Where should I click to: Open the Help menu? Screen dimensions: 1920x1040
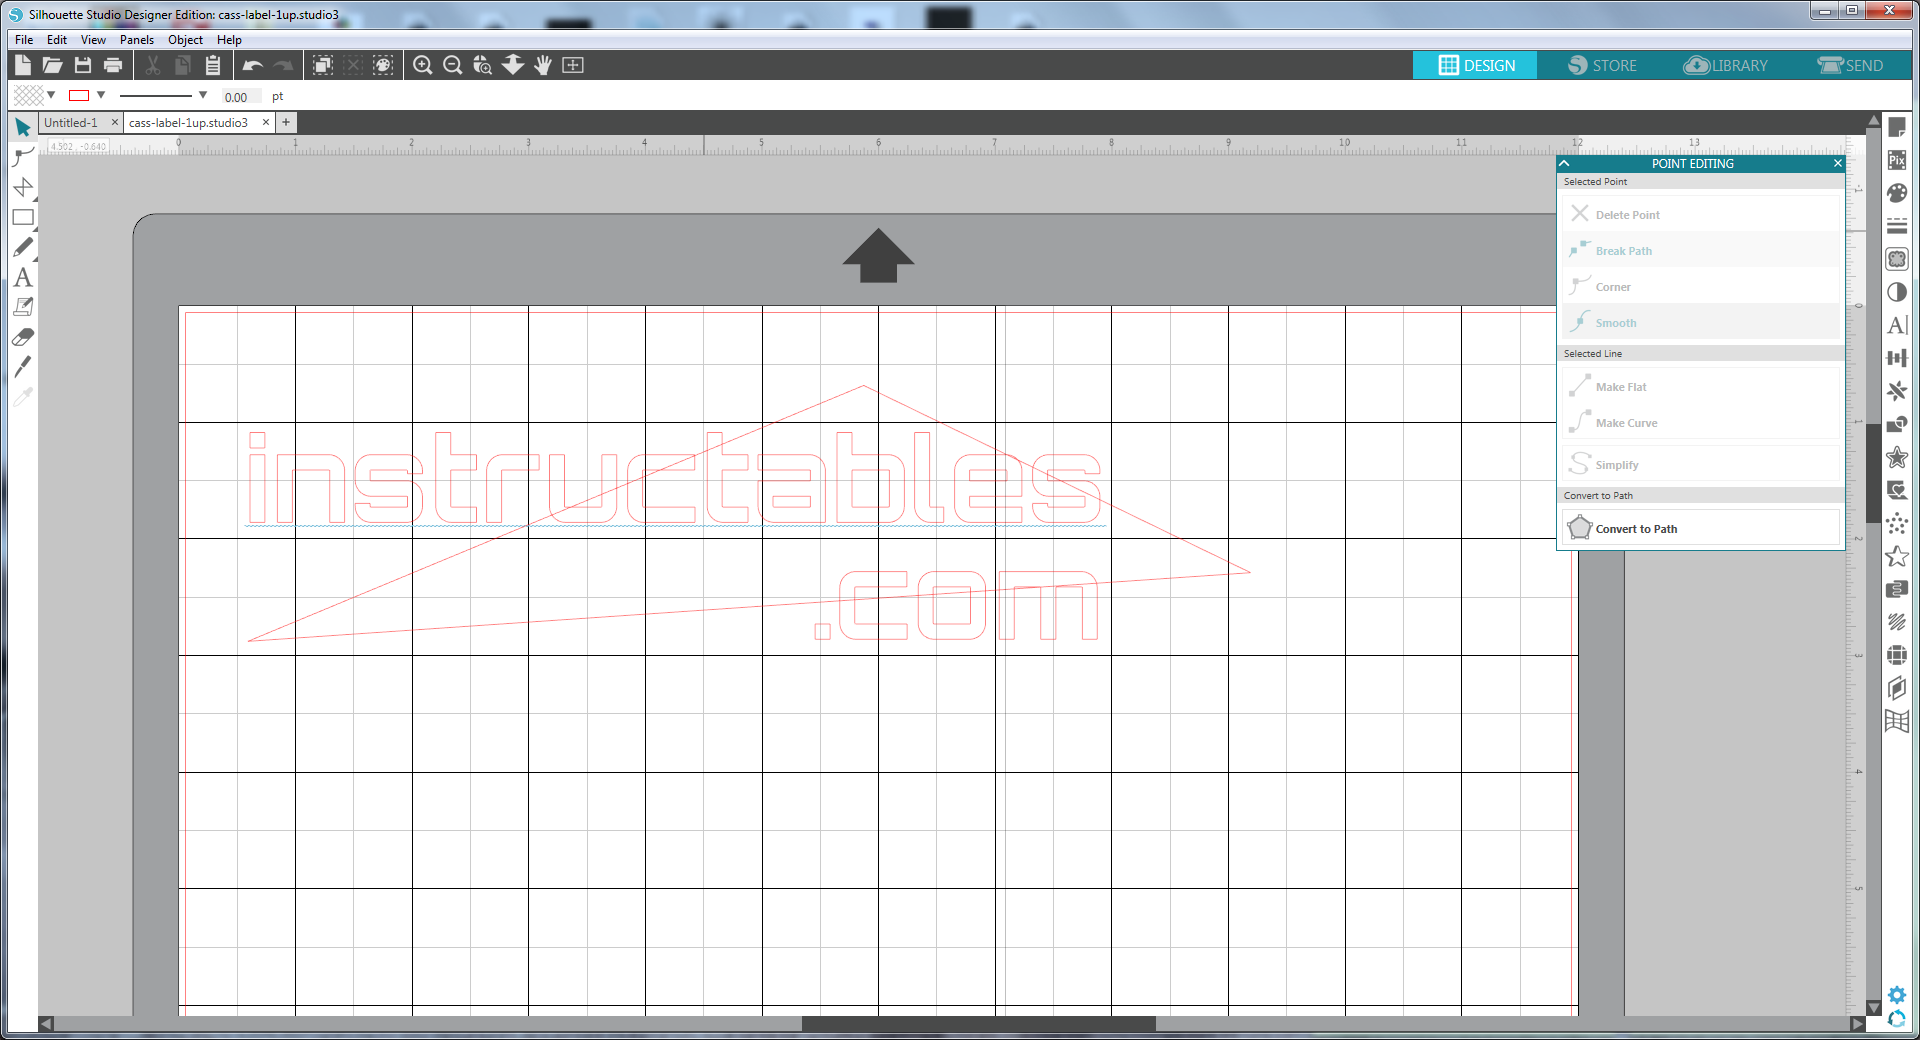229,40
